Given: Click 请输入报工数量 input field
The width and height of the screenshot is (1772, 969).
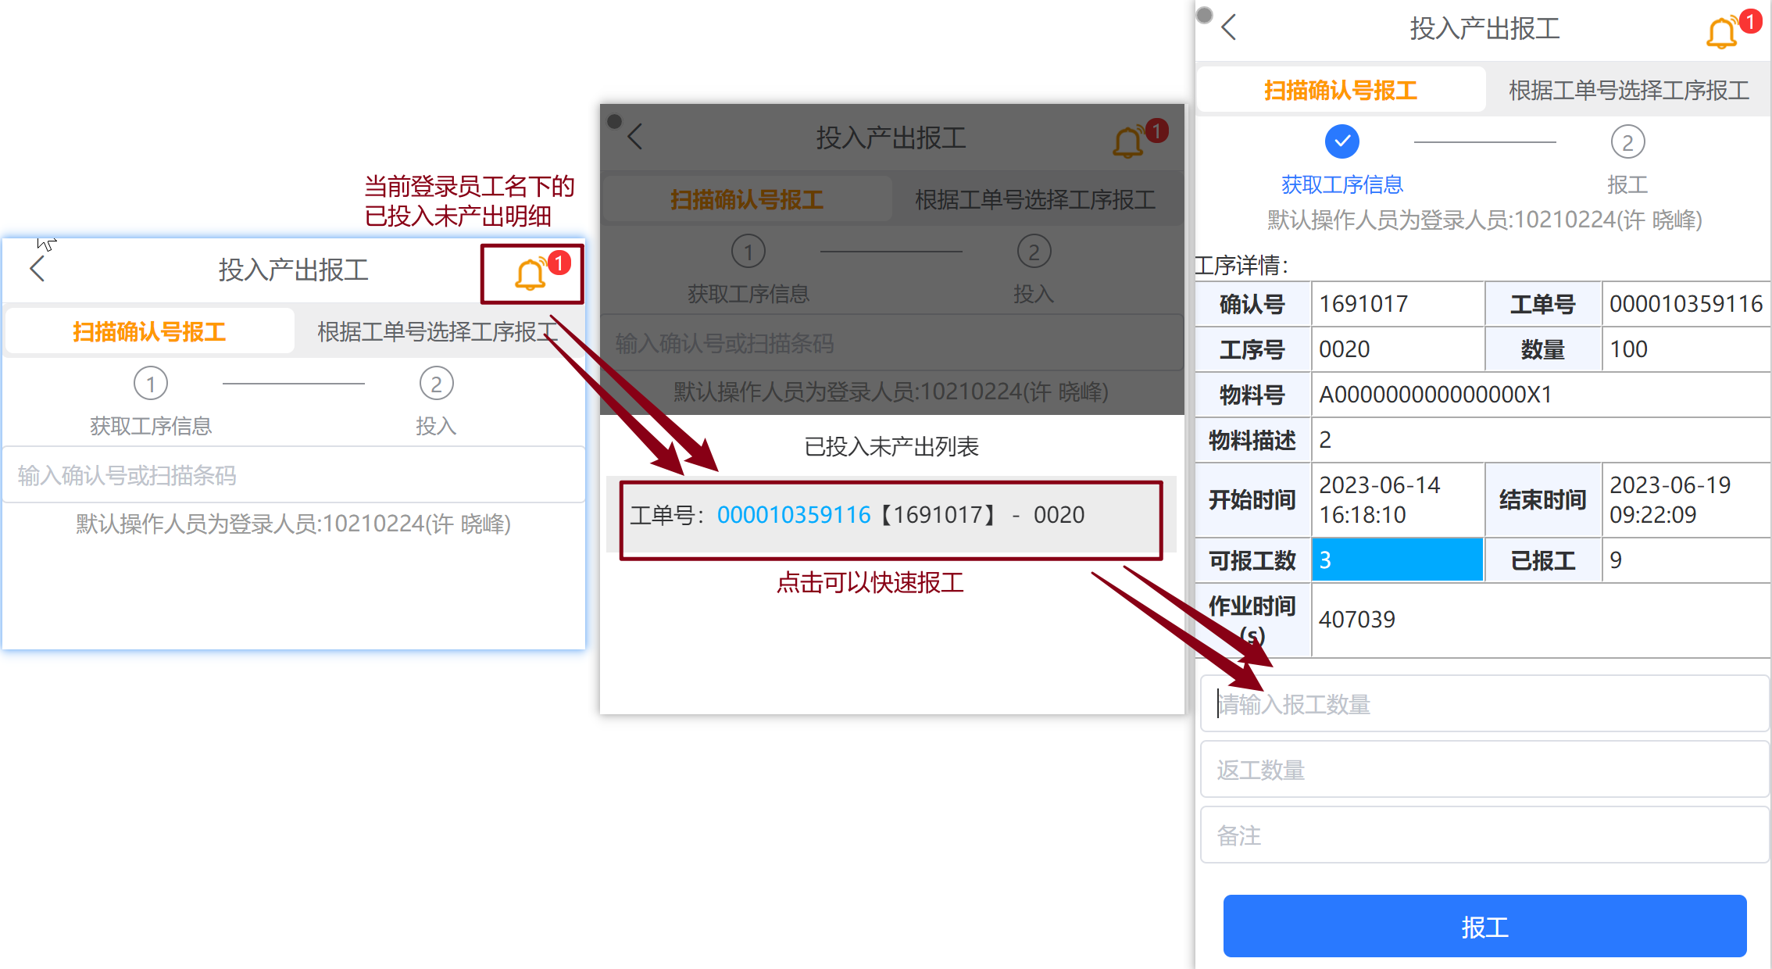Looking at the screenshot, I should (x=1485, y=704).
